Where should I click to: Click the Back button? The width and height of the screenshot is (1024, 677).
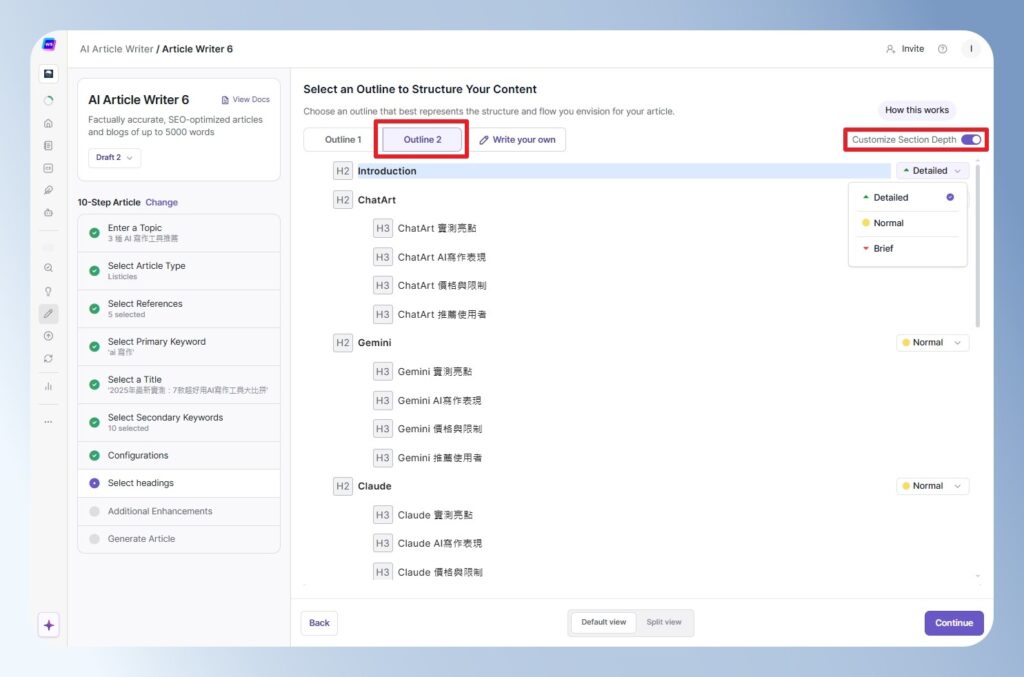pos(319,623)
